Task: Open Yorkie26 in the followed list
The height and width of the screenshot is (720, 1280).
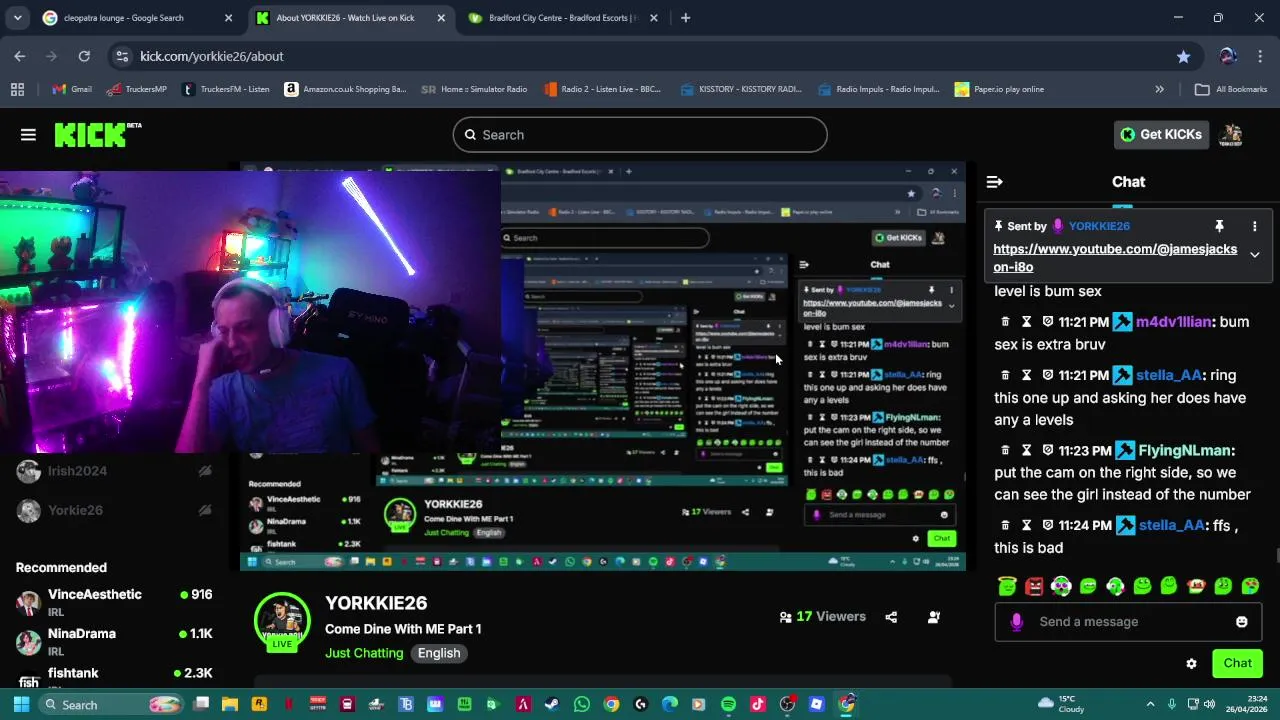Action: pyautogui.click(x=115, y=510)
